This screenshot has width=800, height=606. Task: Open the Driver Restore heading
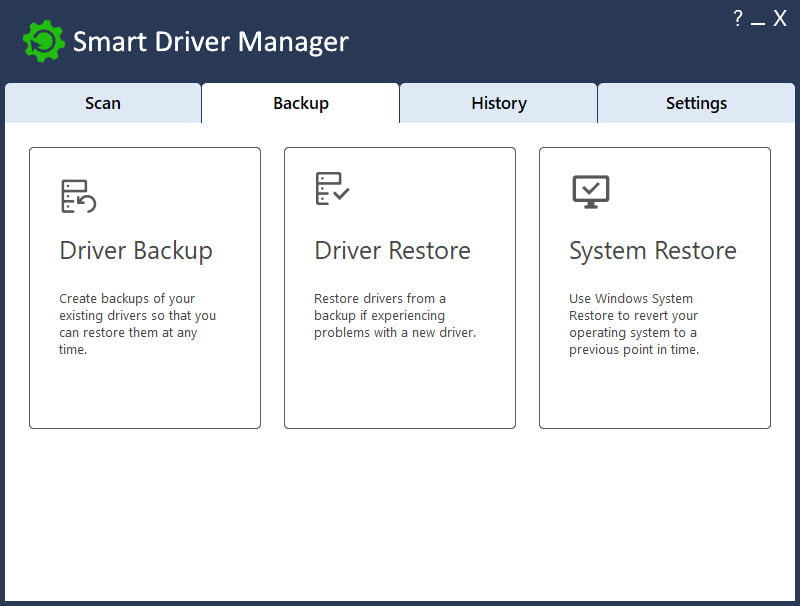pyautogui.click(x=392, y=250)
